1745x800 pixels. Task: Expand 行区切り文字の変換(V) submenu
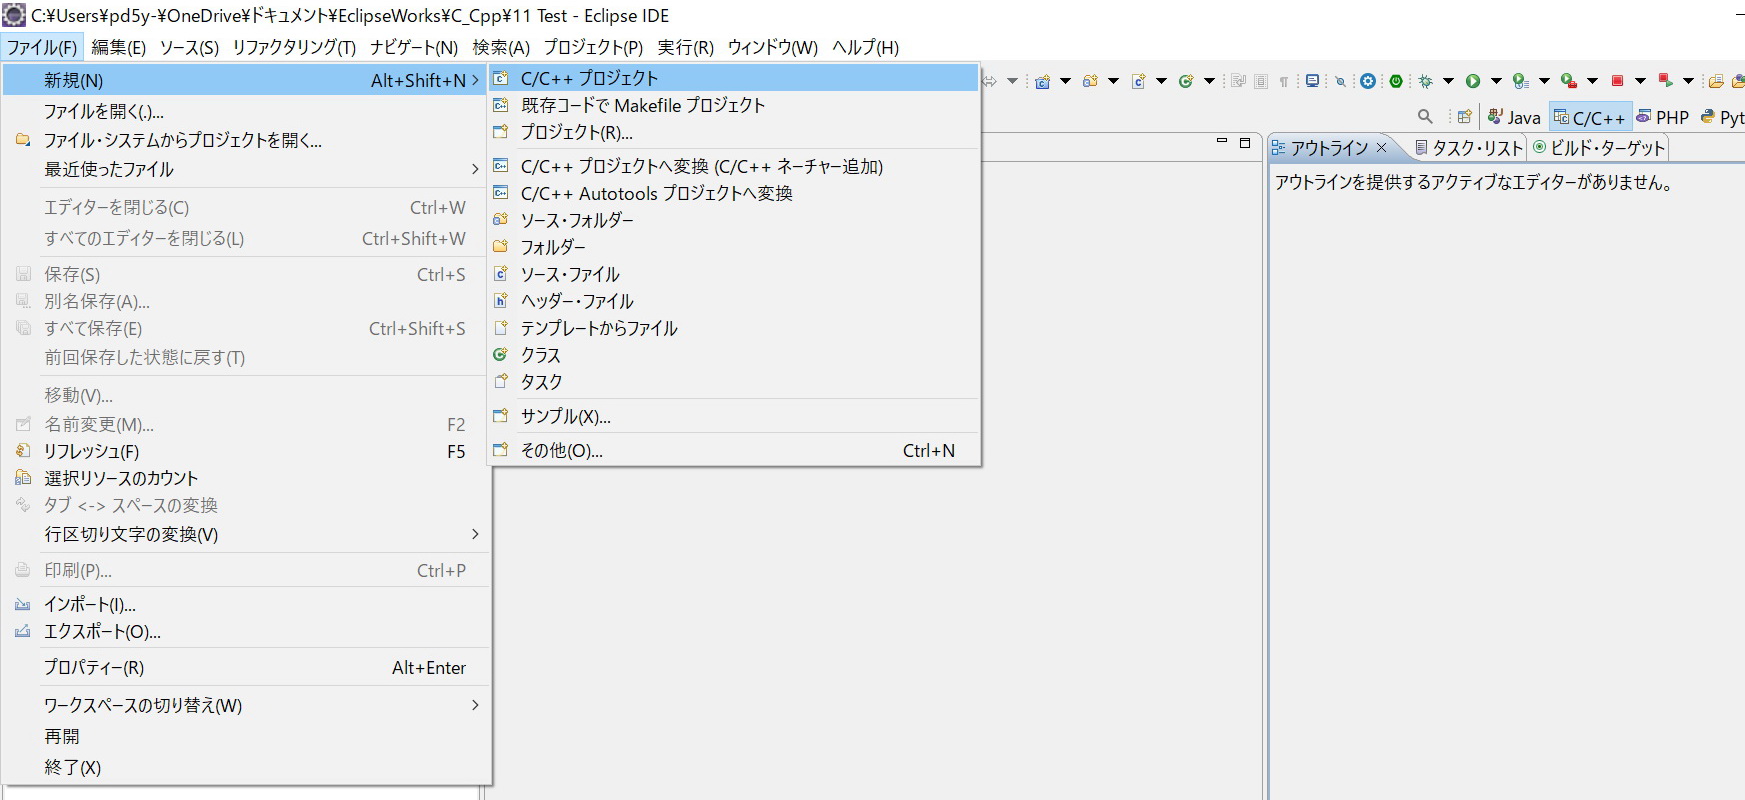(247, 534)
